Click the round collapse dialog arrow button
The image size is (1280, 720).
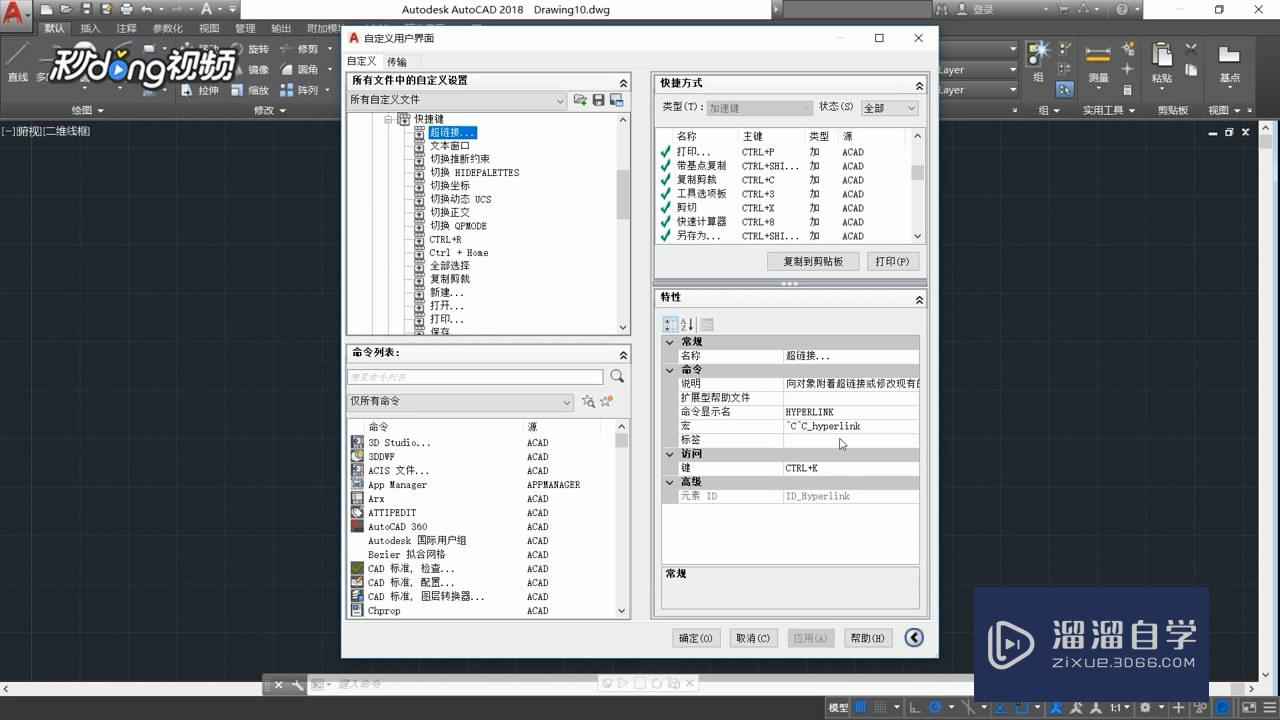[913, 638]
